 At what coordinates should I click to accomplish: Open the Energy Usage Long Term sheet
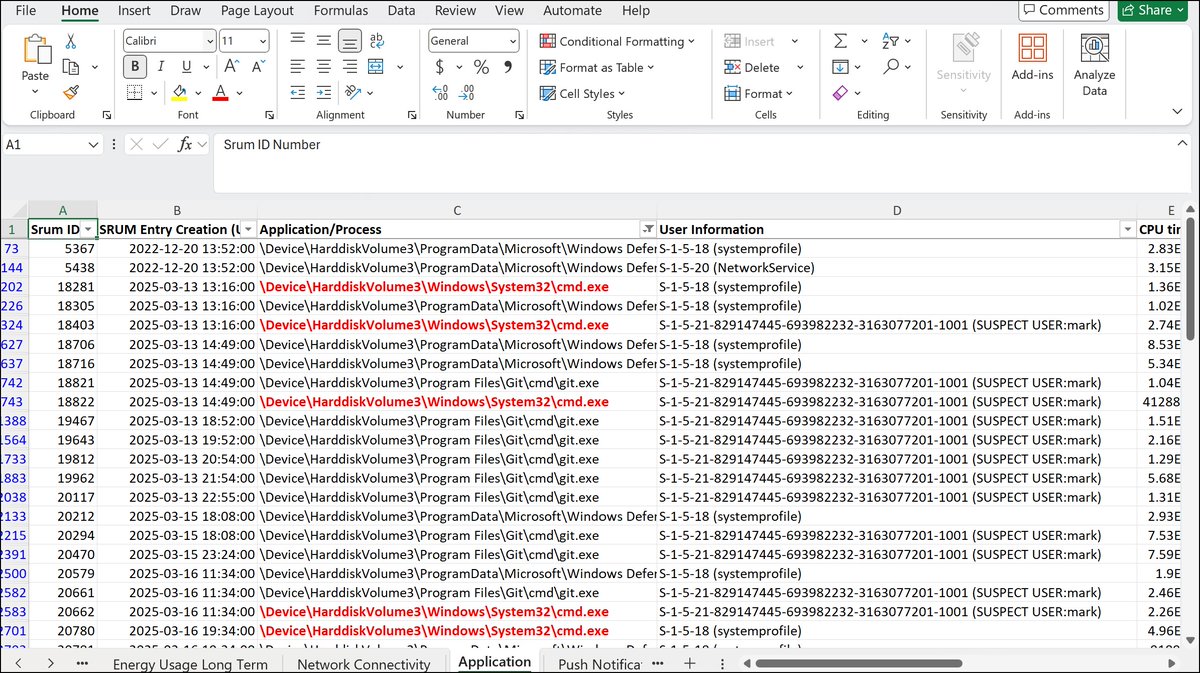tap(190, 664)
